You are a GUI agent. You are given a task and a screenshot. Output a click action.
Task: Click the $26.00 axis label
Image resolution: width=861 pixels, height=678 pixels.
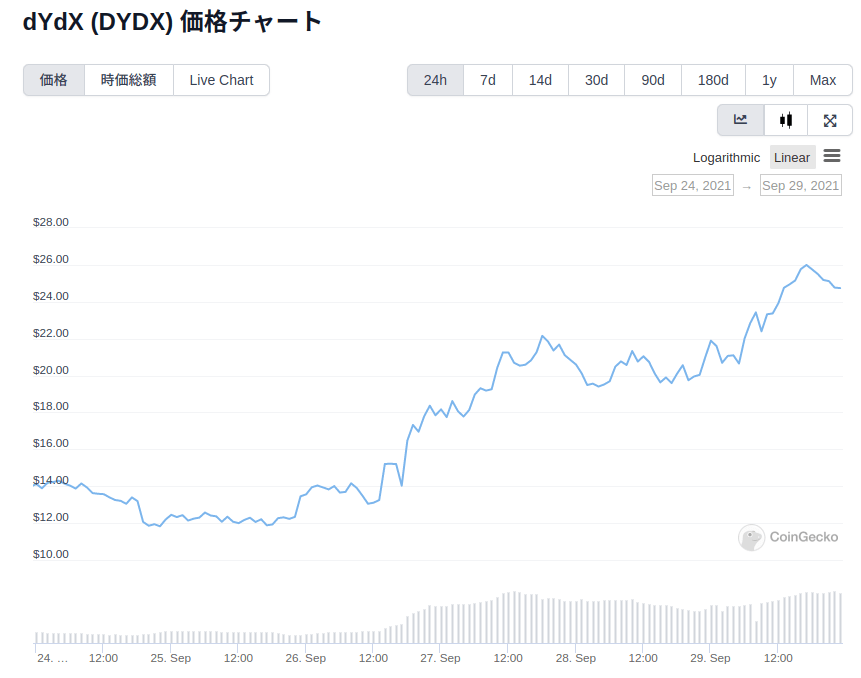[x=51, y=259]
